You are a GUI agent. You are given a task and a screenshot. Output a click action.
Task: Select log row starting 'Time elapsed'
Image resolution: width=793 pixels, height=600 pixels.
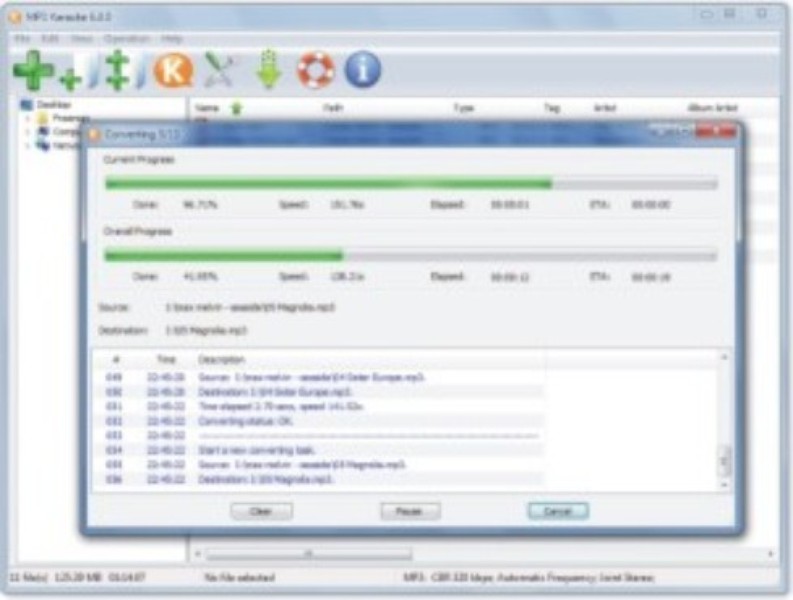(319, 407)
